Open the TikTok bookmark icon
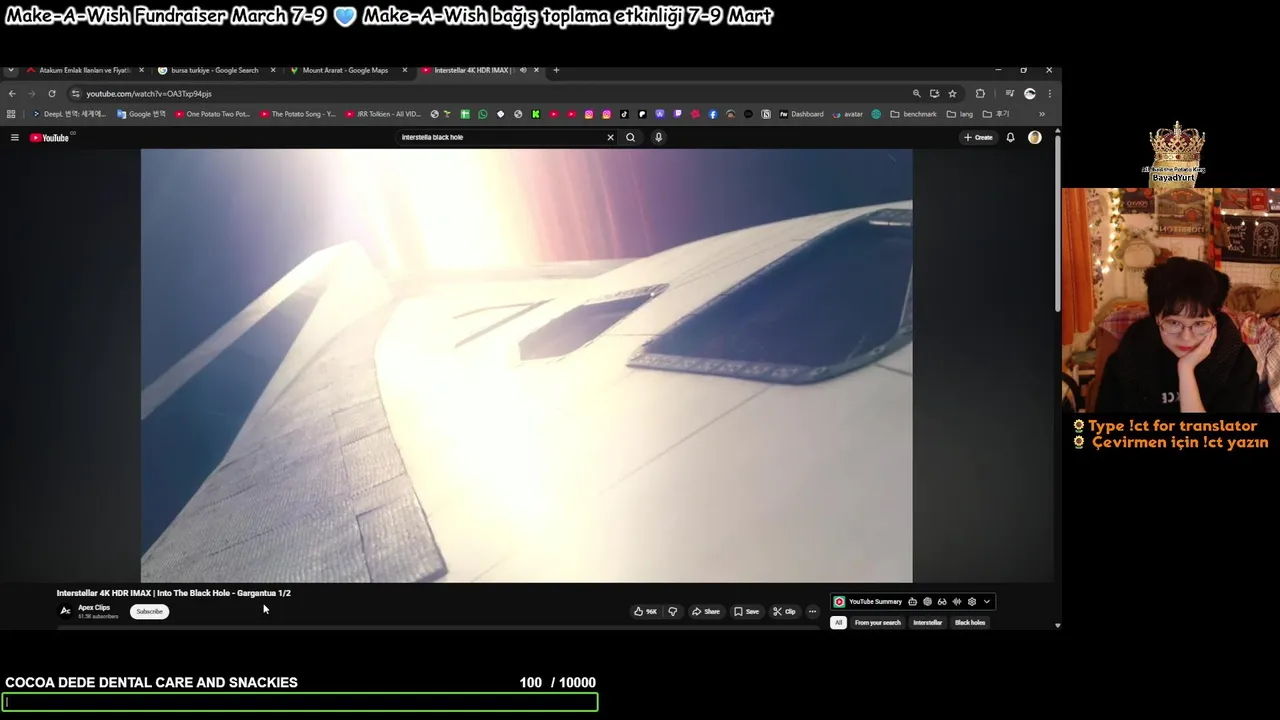 [x=624, y=114]
